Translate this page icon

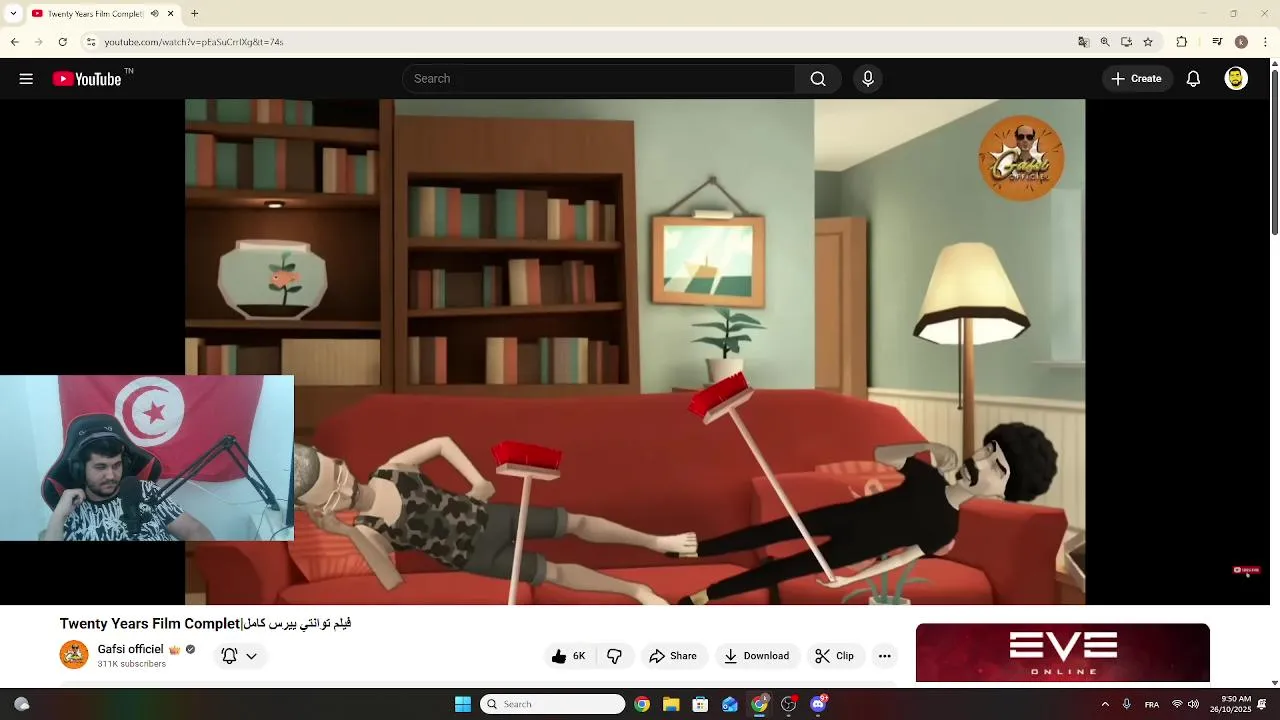pyautogui.click(x=1083, y=42)
